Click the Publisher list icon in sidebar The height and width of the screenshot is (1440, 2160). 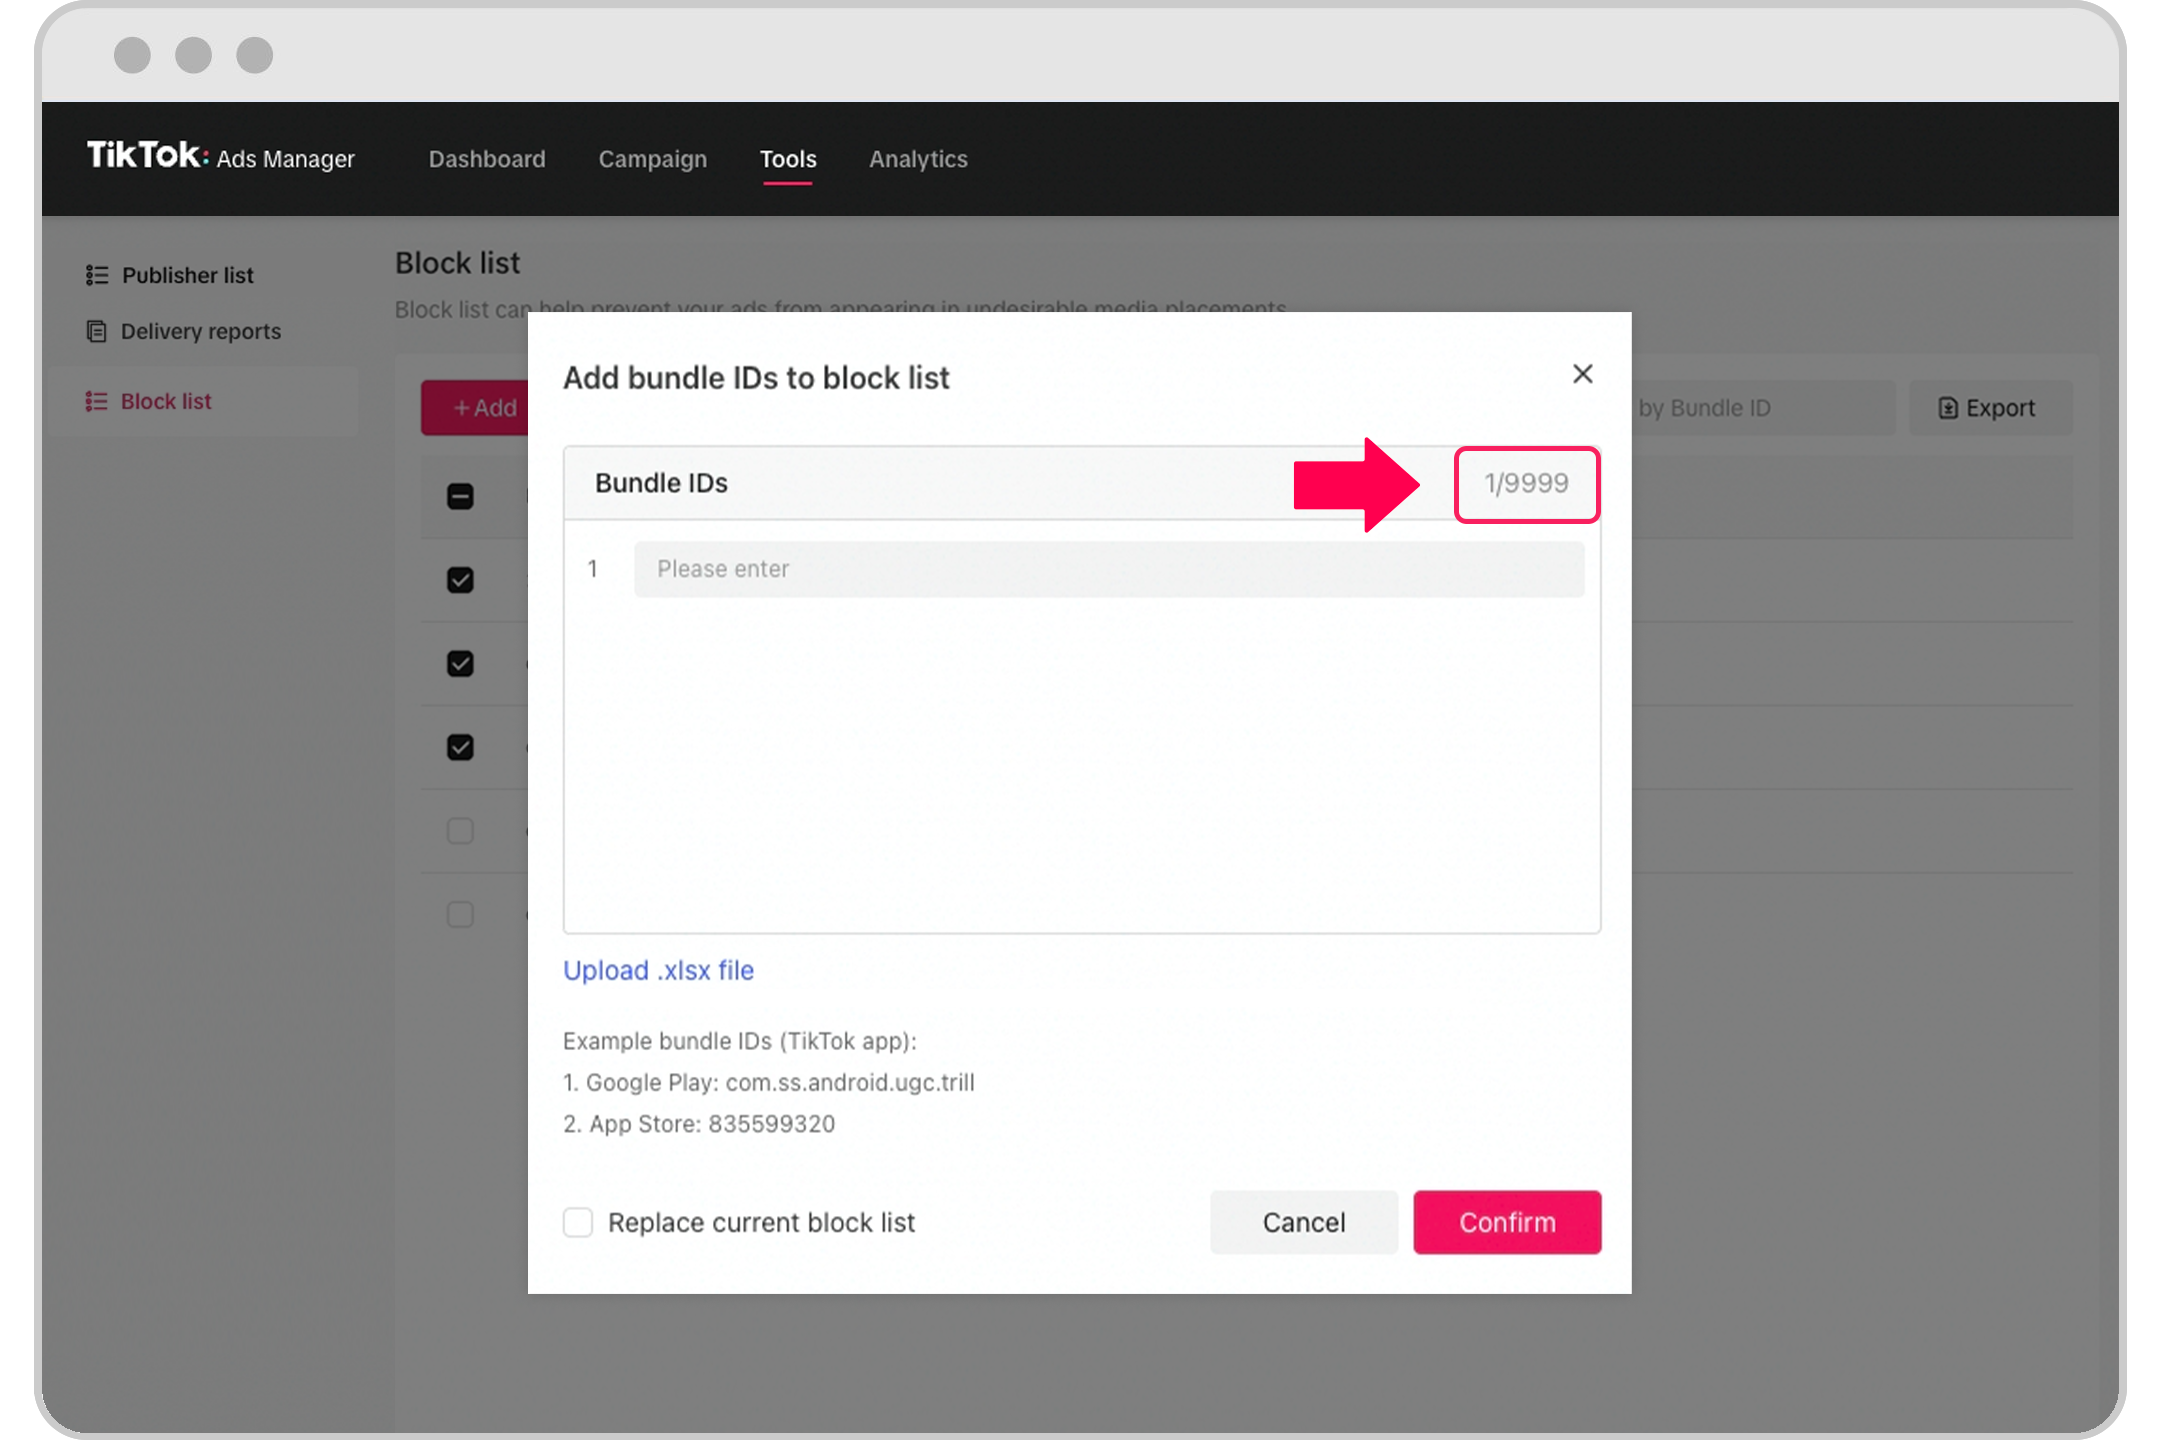98,275
